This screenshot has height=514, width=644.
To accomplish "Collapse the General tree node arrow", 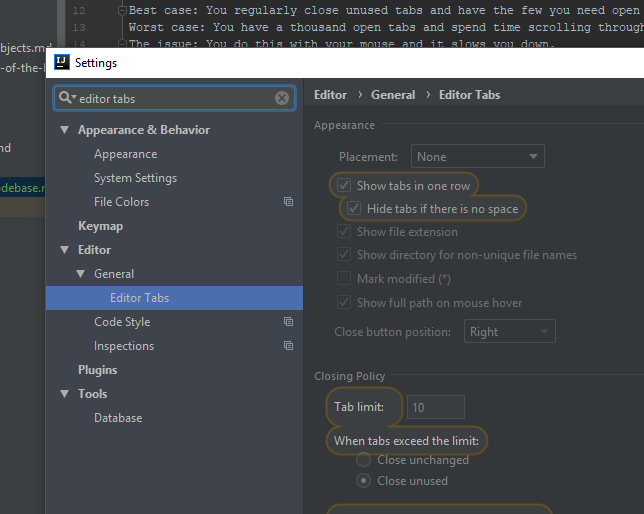I will coord(81,274).
